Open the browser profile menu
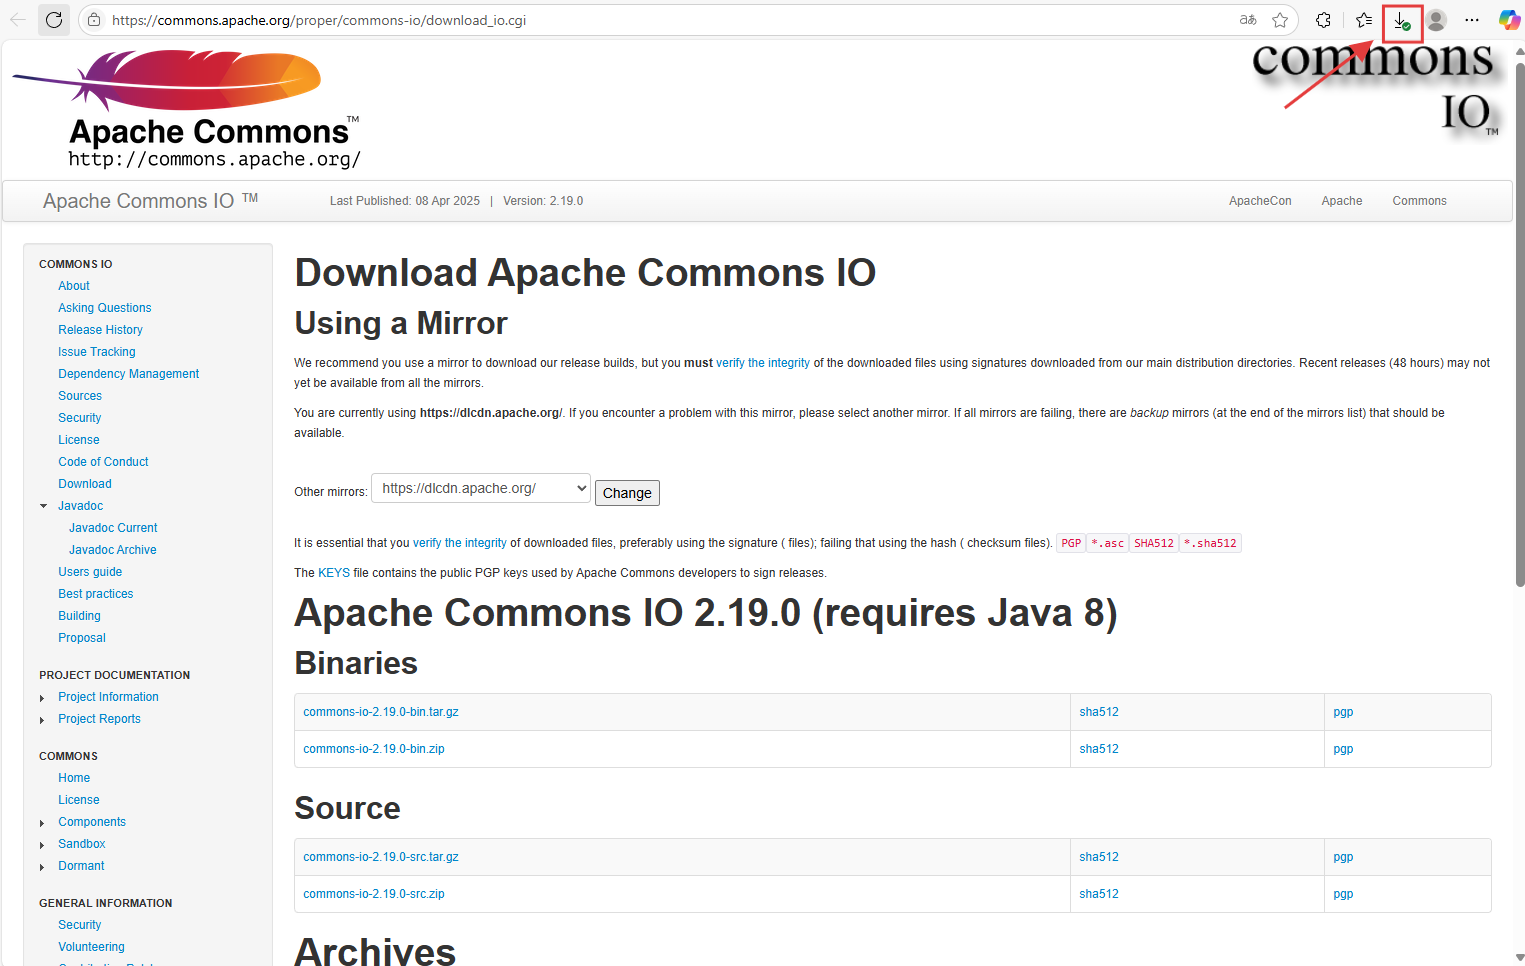The height and width of the screenshot is (966, 1525). [1436, 20]
